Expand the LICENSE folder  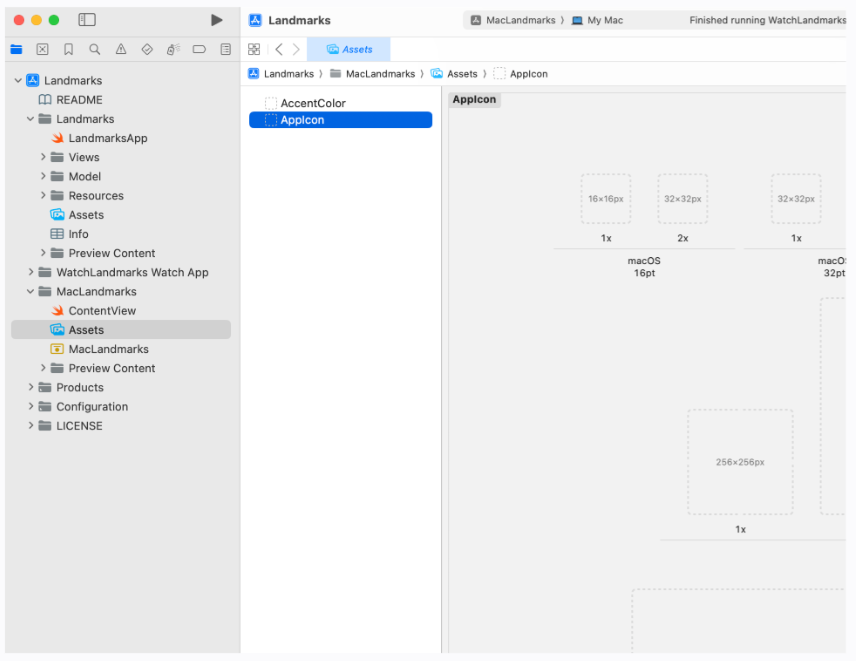coord(31,426)
